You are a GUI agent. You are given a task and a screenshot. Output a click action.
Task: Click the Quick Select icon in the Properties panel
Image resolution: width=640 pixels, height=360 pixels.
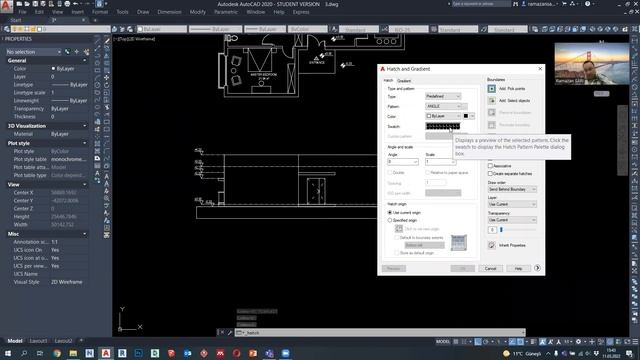click(86, 52)
